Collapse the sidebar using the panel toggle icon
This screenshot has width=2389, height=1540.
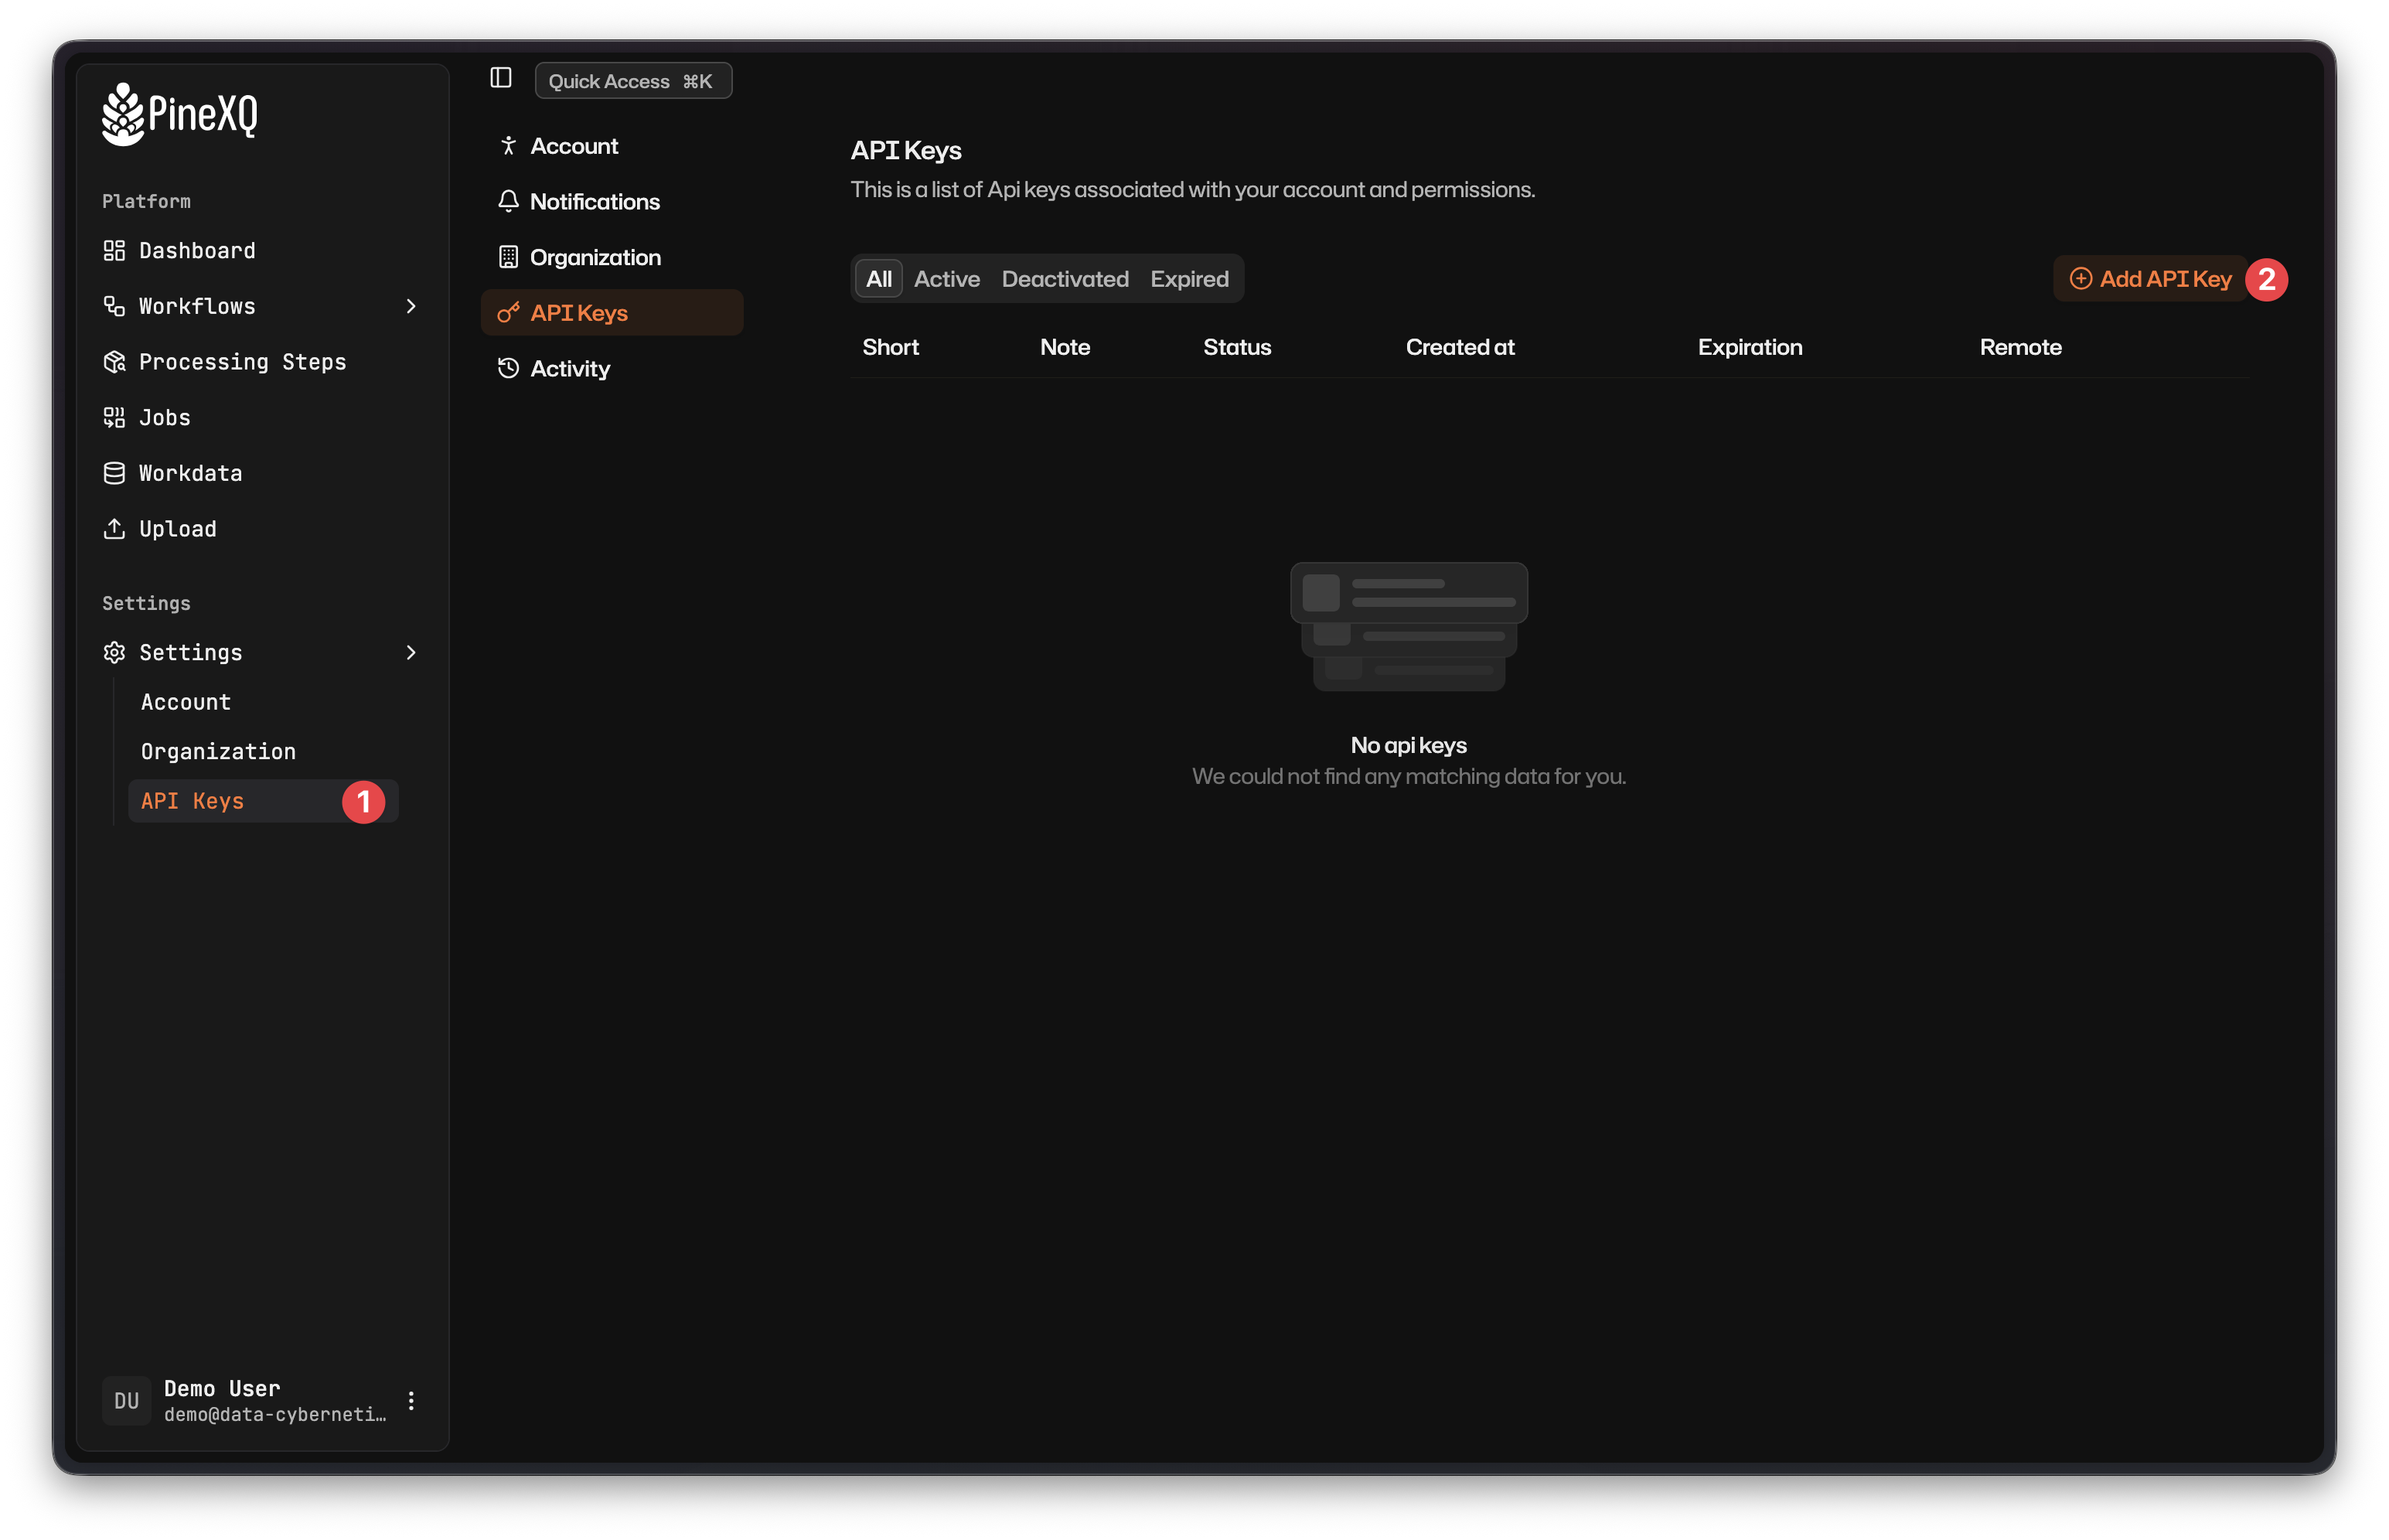tap(500, 77)
